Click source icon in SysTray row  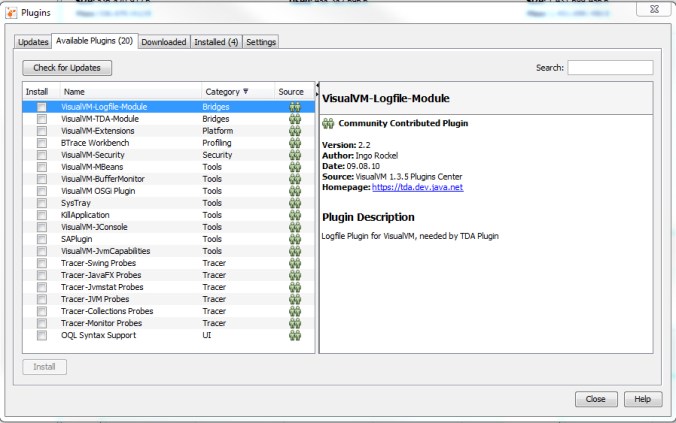click(x=295, y=203)
